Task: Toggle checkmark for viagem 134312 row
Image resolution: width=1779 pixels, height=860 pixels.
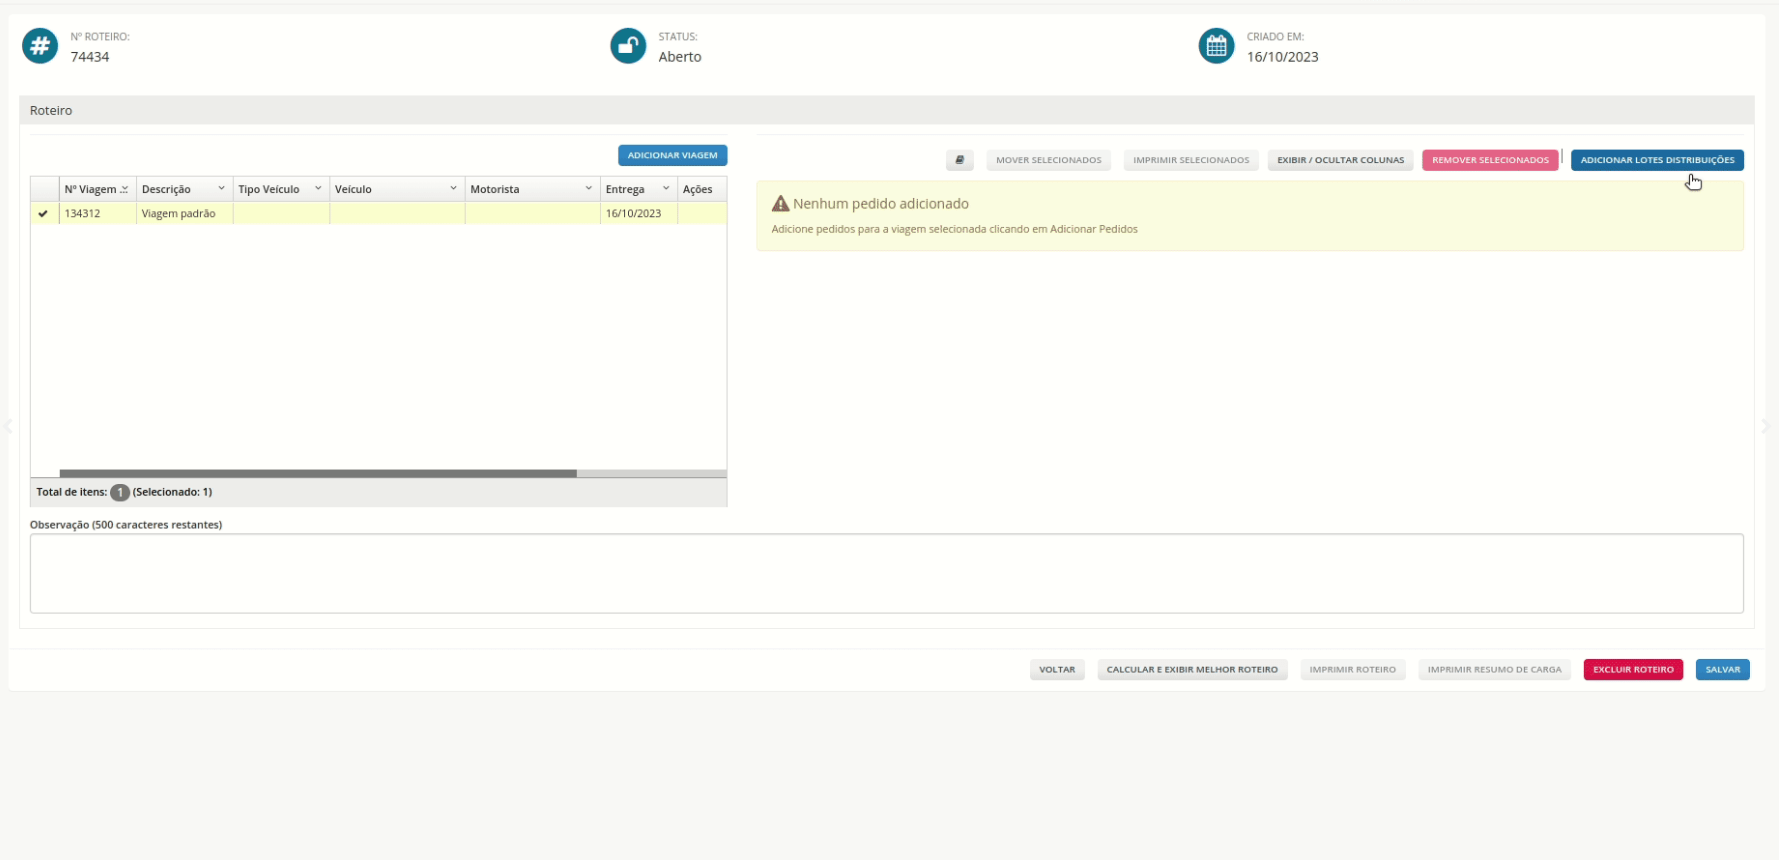Action: pos(43,213)
